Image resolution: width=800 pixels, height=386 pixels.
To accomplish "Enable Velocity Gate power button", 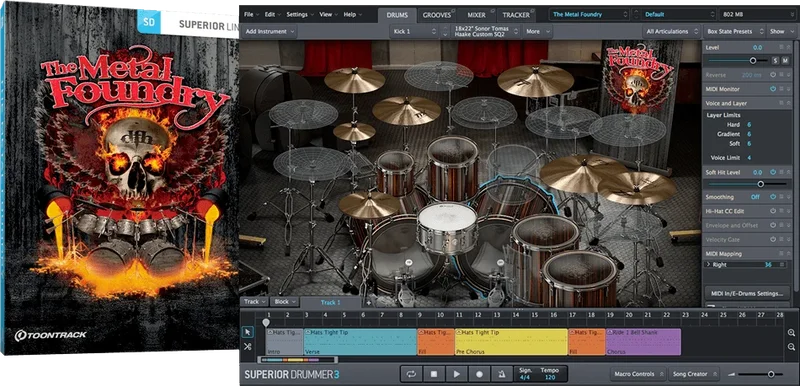I will pyautogui.click(x=773, y=239).
